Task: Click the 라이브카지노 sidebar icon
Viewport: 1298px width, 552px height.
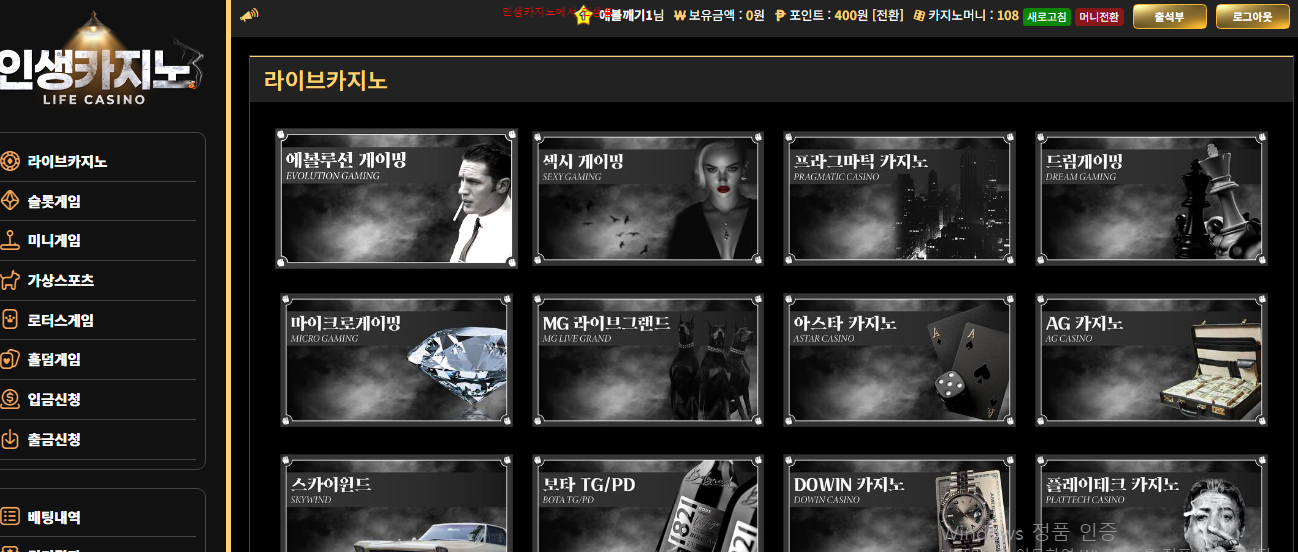Action: coord(10,162)
